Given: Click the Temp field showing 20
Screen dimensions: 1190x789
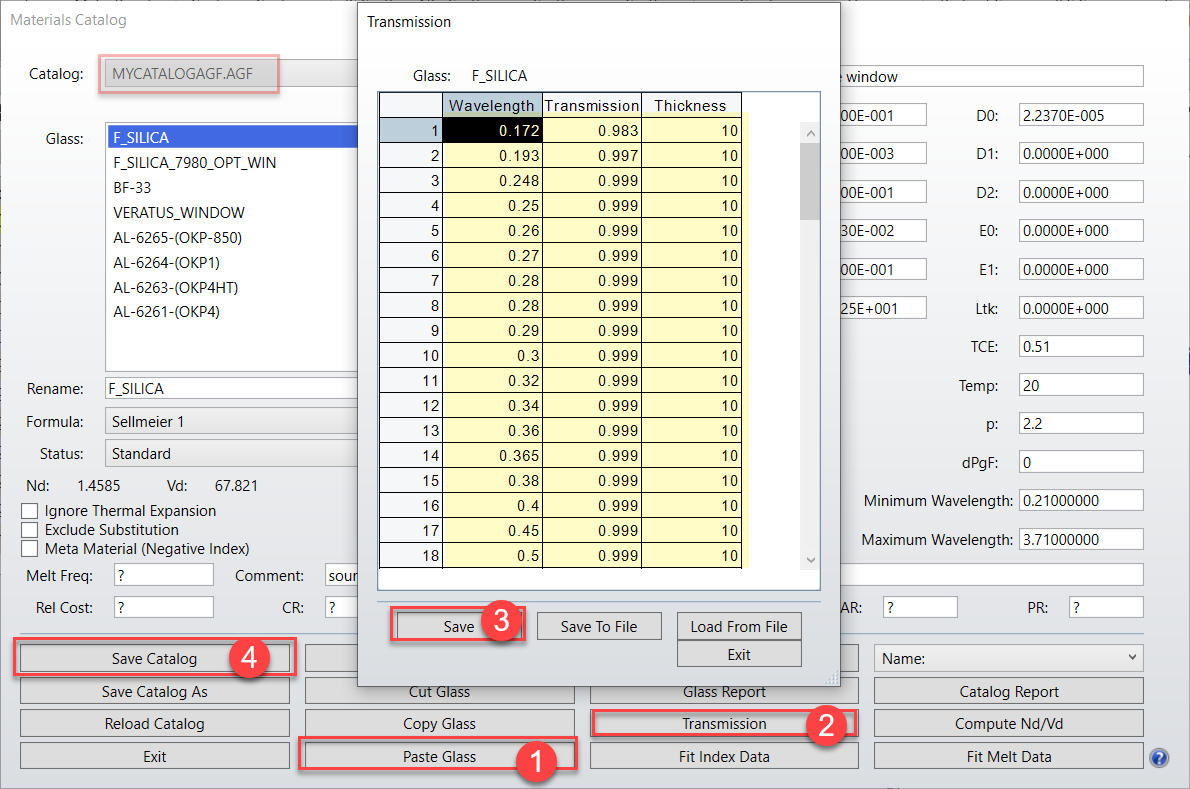Looking at the screenshot, I should tap(1081, 385).
